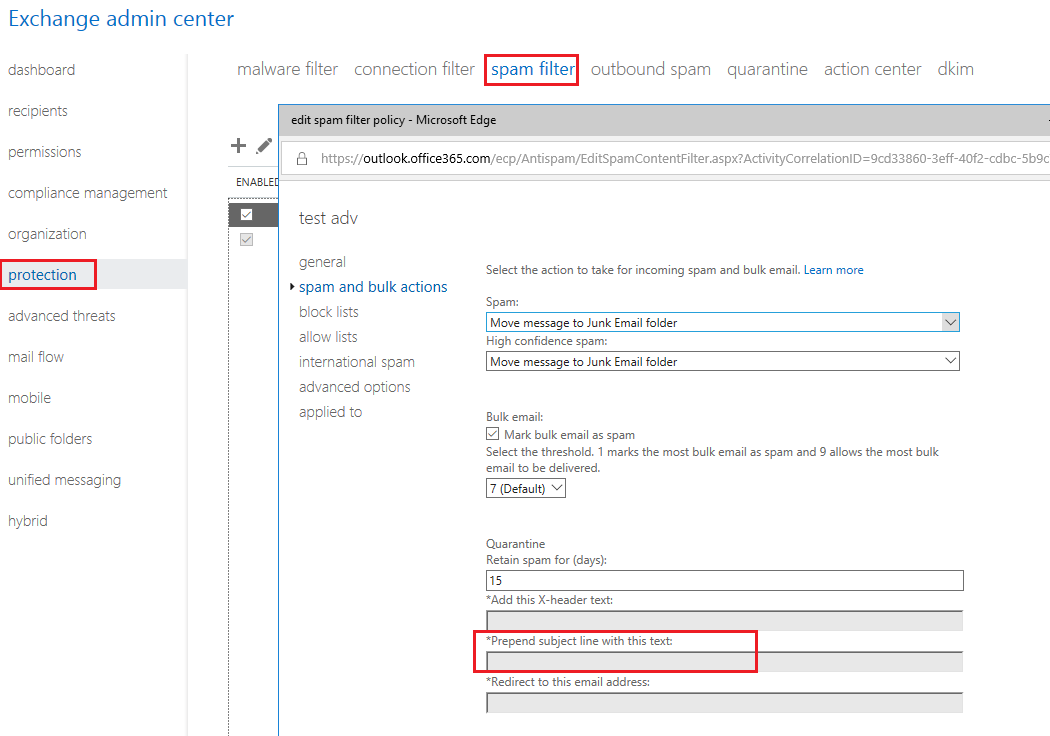The width and height of the screenshot is (1050, 736).
Task: Select the spam filter tab
Action: [532, 70]
